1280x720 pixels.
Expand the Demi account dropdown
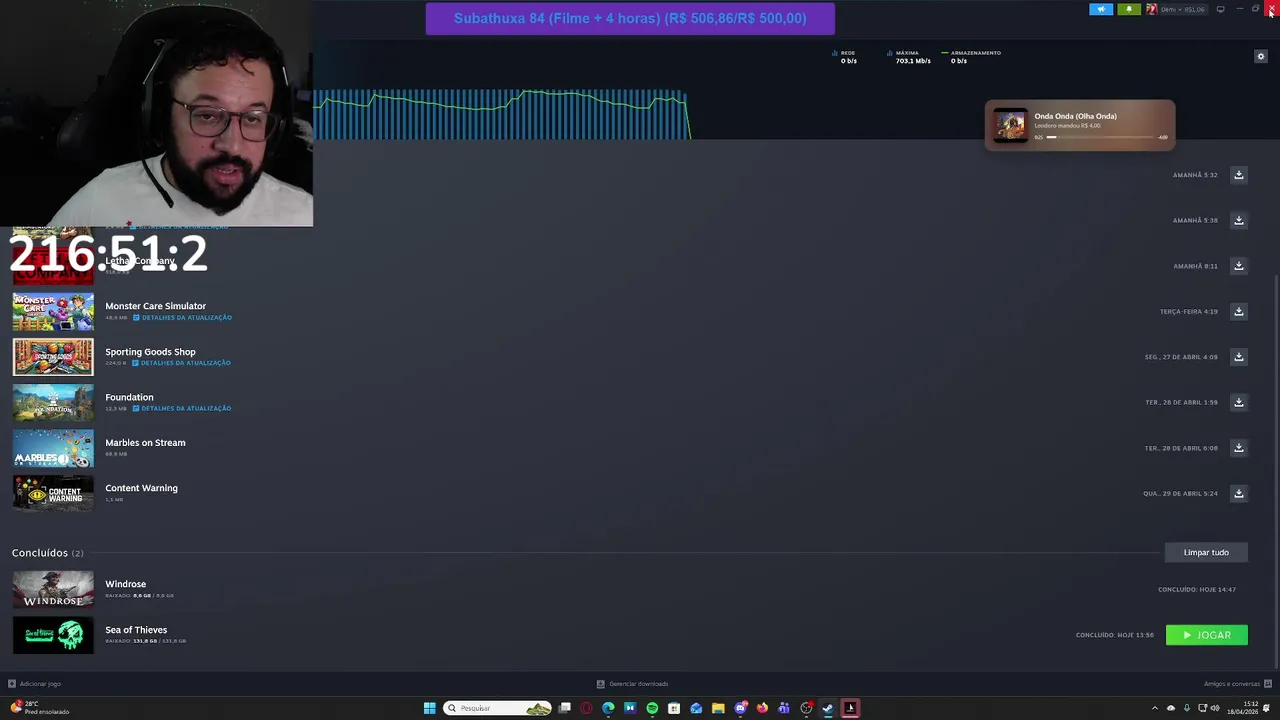1177,9
